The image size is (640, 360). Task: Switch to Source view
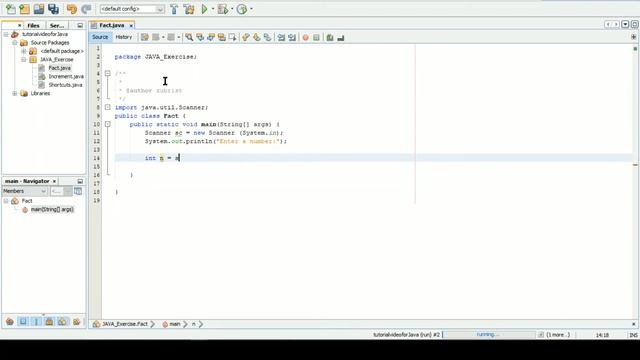(x=100, y=37)
